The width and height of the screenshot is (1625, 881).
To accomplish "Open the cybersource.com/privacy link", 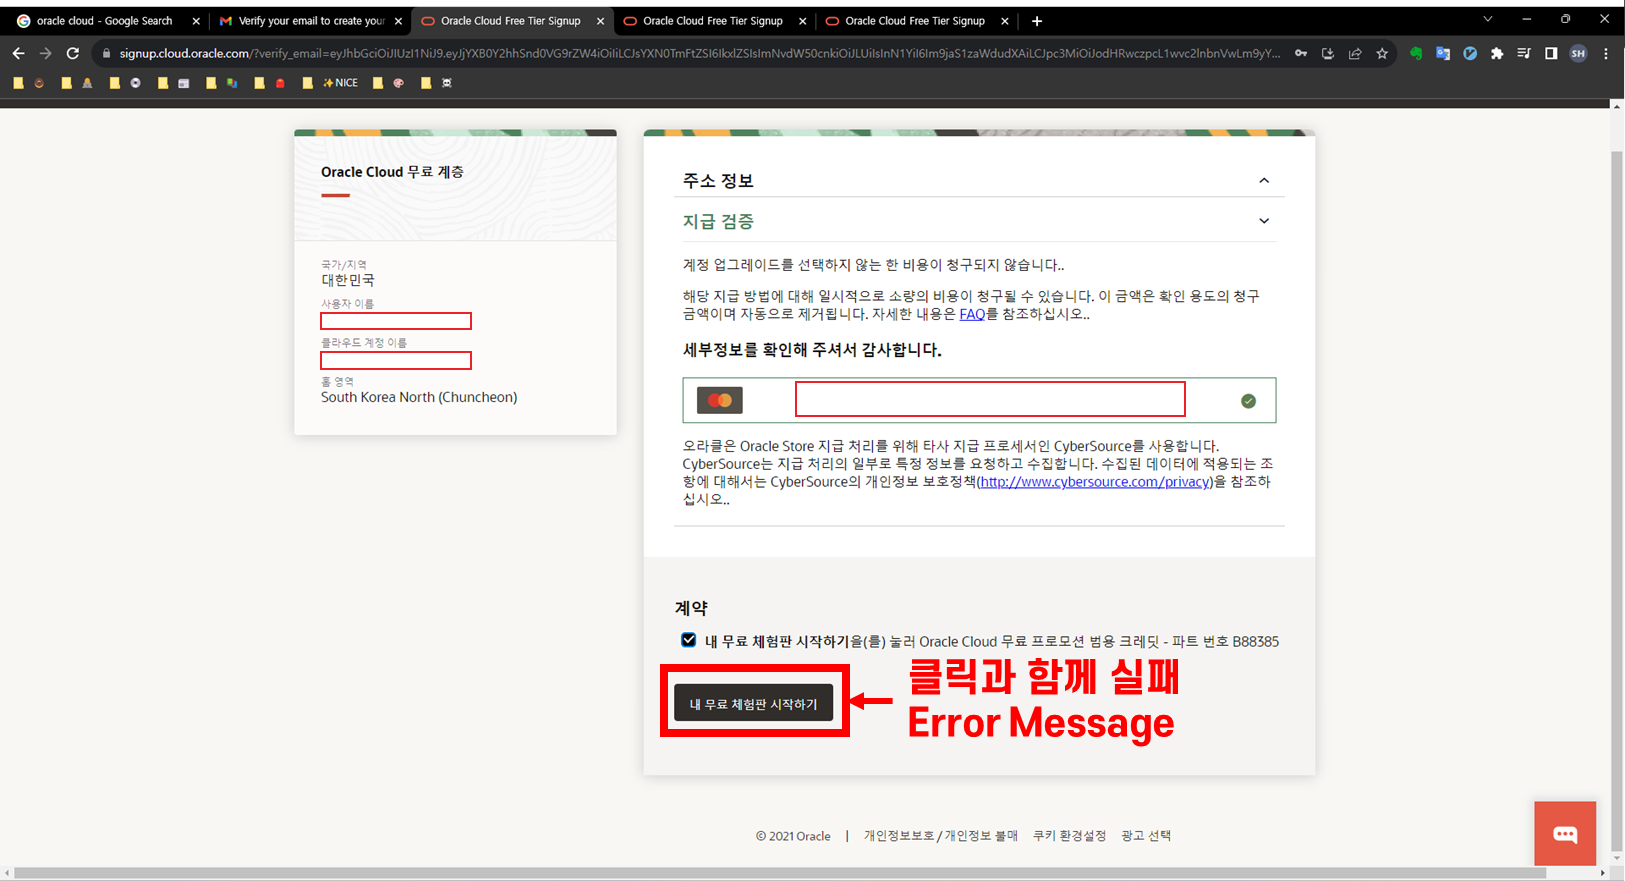I will coord(1095,482).
